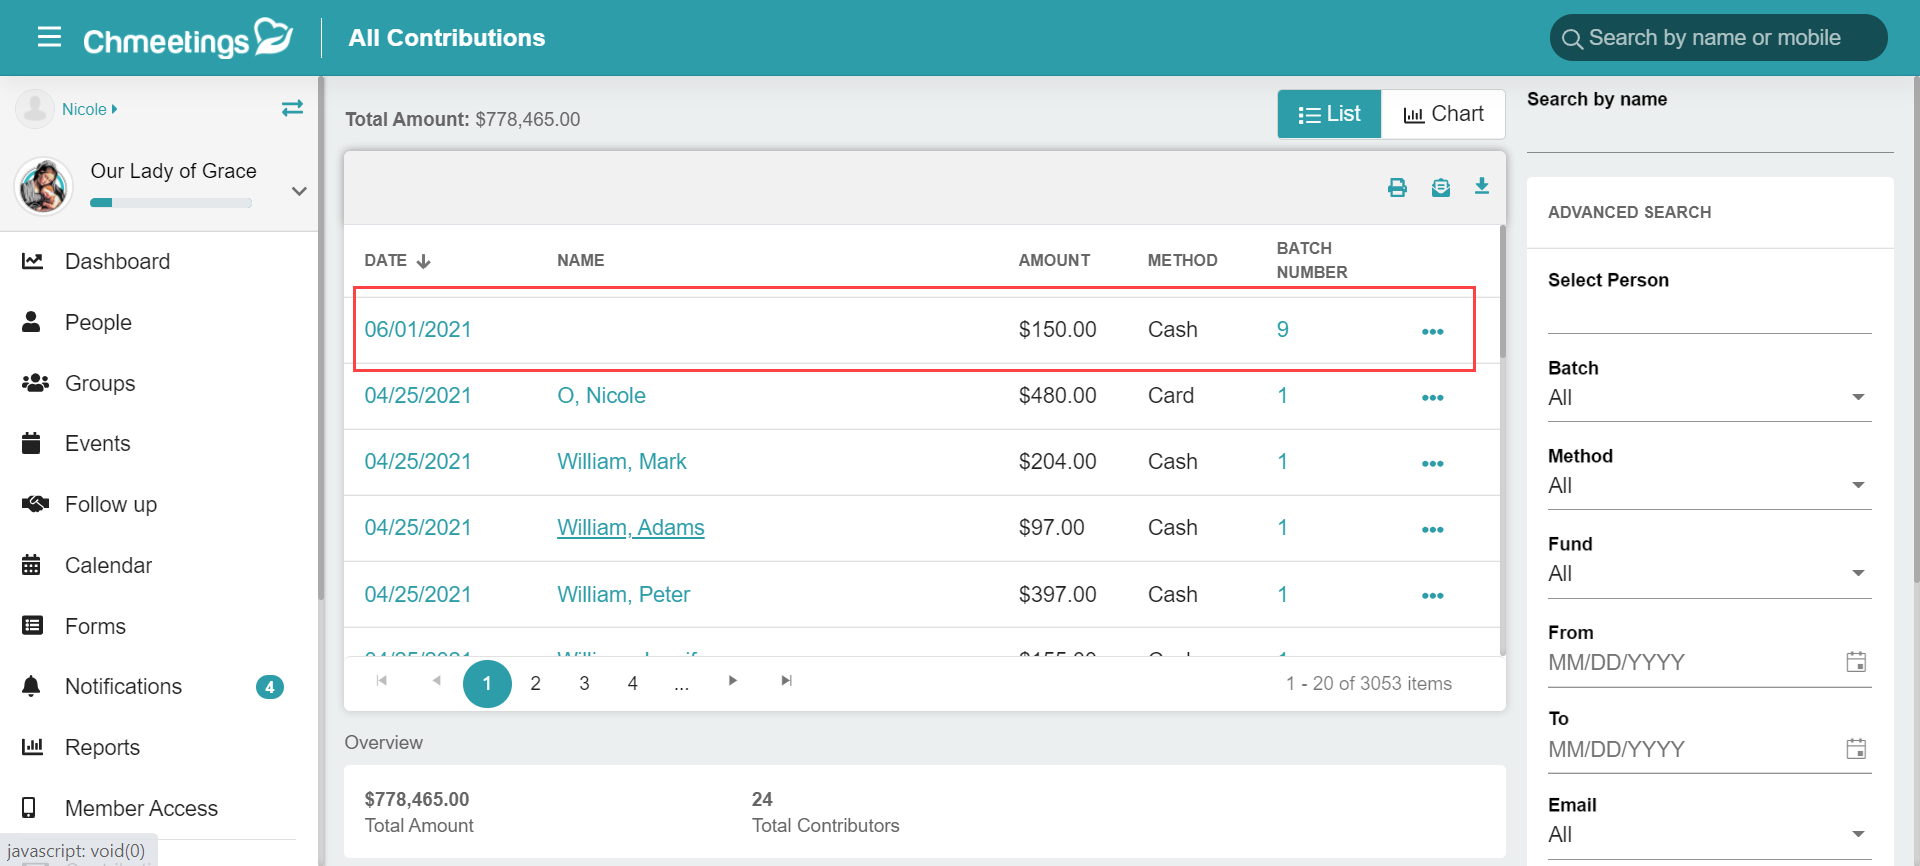
Task: Open row options for William, Adams
Action: [1432, 529]
